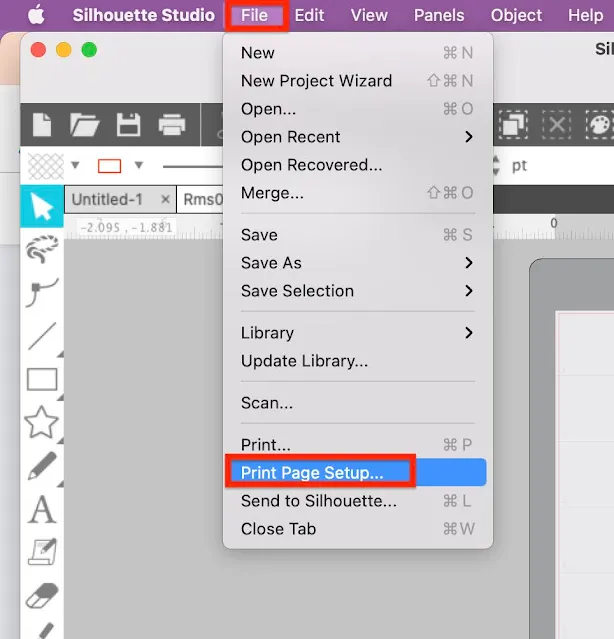Click the red line color swatch
This screenshot has width=614, height=639.
pyautogui.click(x=110, y=166)
